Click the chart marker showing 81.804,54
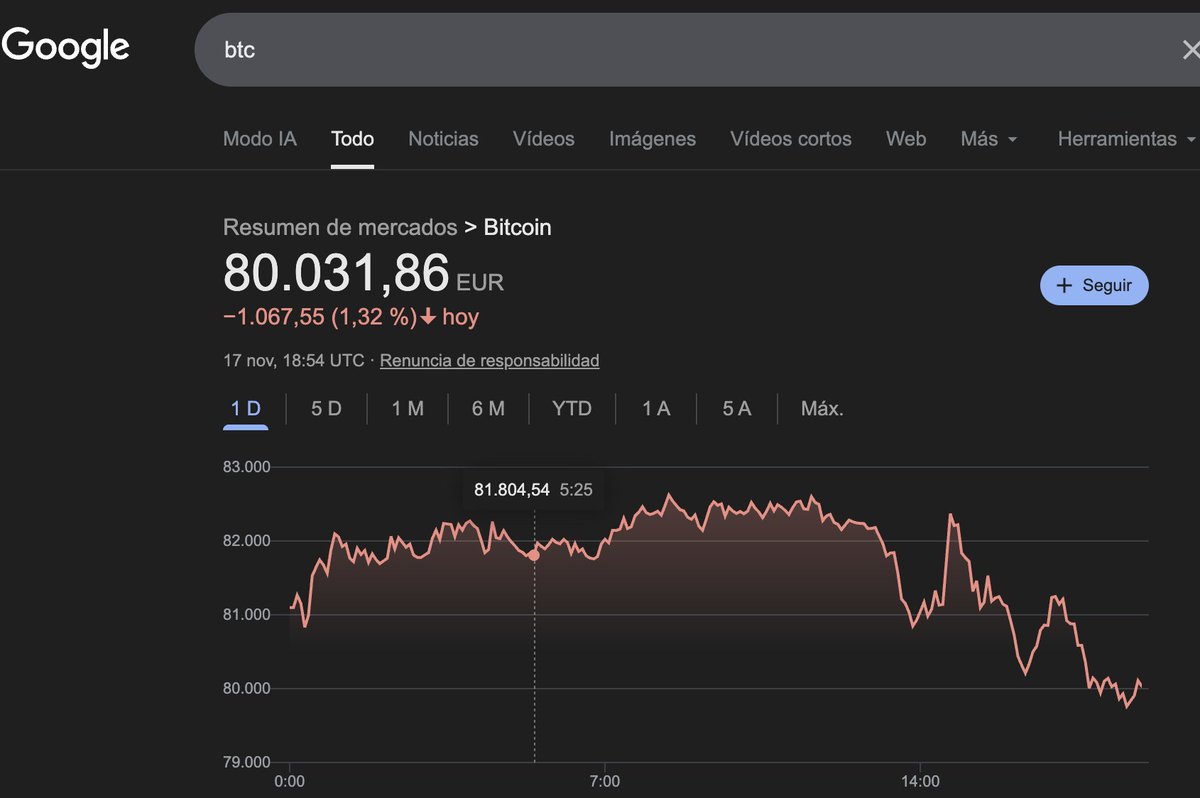1200x798 pixels. [535, 553]
